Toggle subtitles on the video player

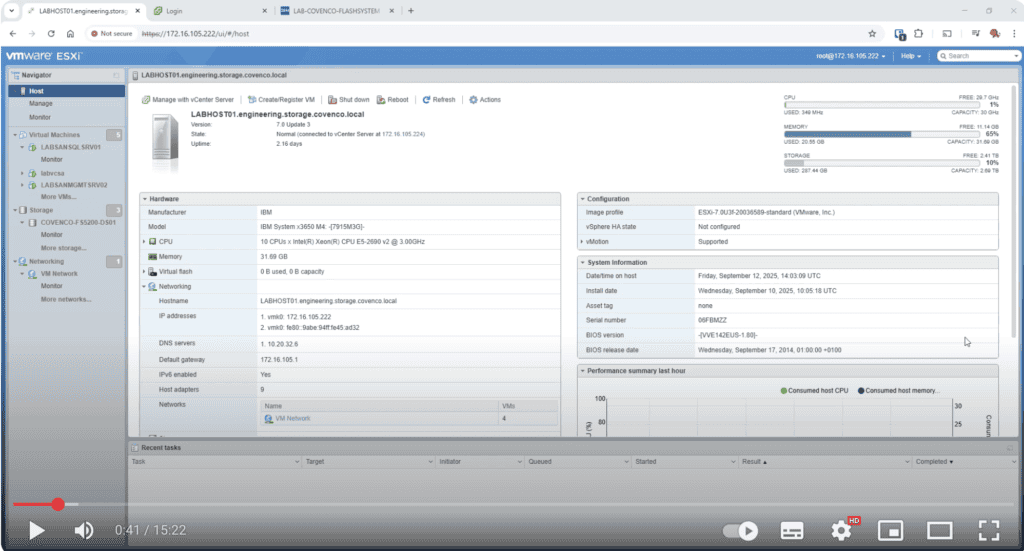pos(792,530)
